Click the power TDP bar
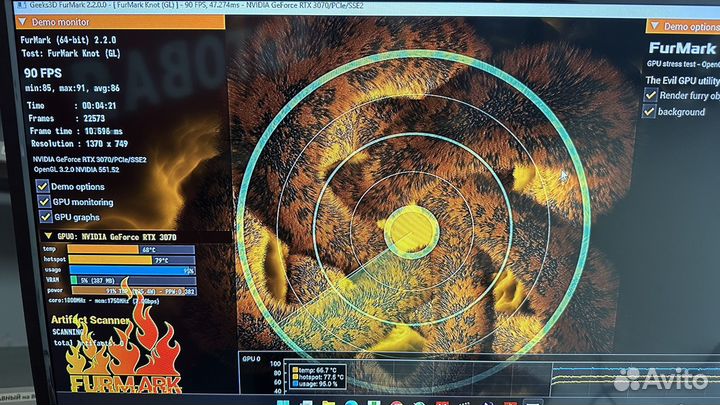Image resolution: width=720 pixels, height=405 pixels. pos(134,291)
